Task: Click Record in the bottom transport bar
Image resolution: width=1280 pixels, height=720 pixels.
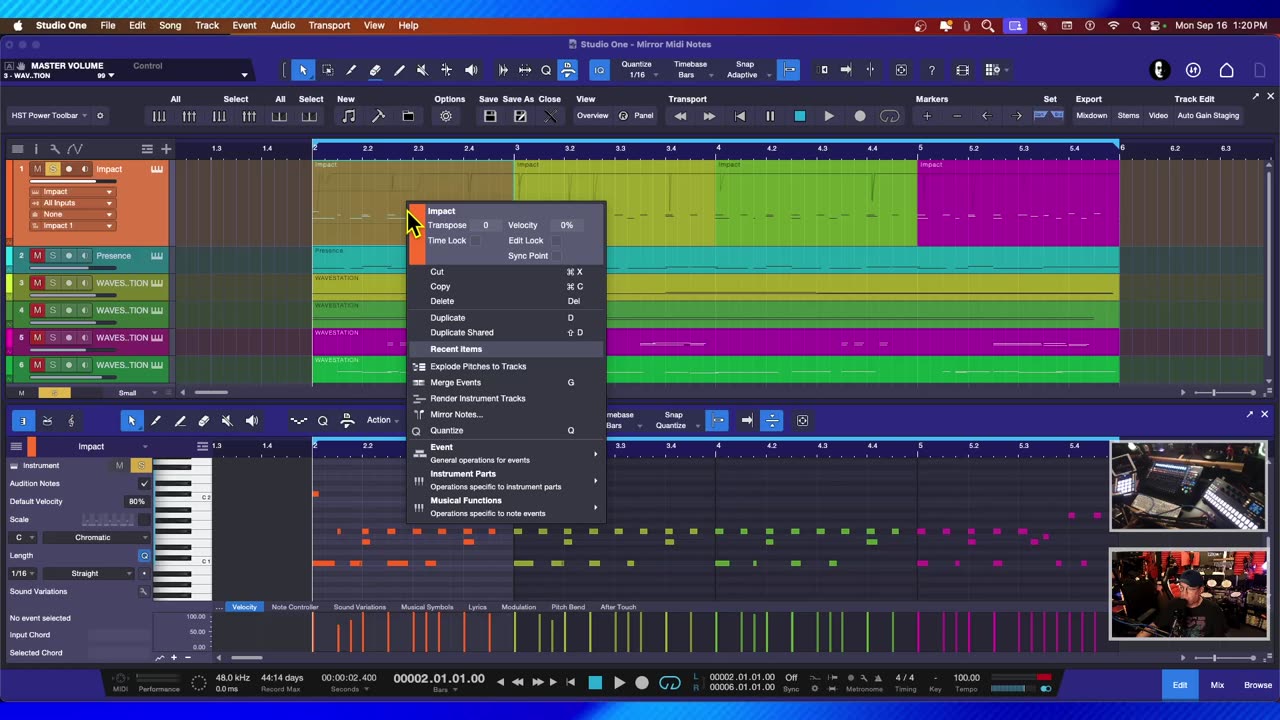Action: (642, 683)
